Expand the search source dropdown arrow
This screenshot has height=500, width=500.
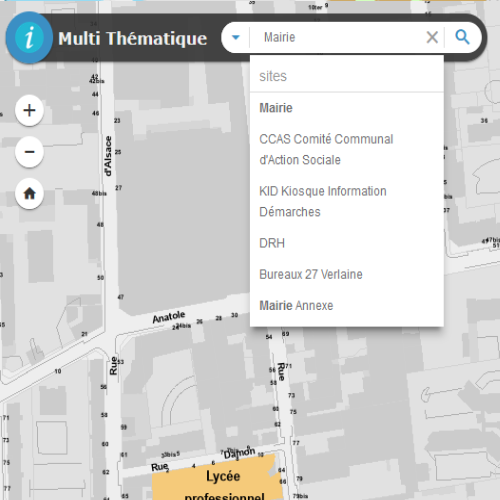click(x=236, y=37)
